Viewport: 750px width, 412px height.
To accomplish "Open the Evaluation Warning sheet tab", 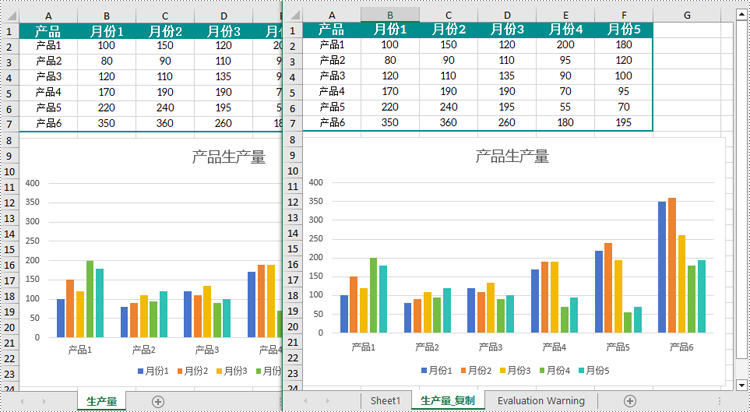I will click(541, 401).
